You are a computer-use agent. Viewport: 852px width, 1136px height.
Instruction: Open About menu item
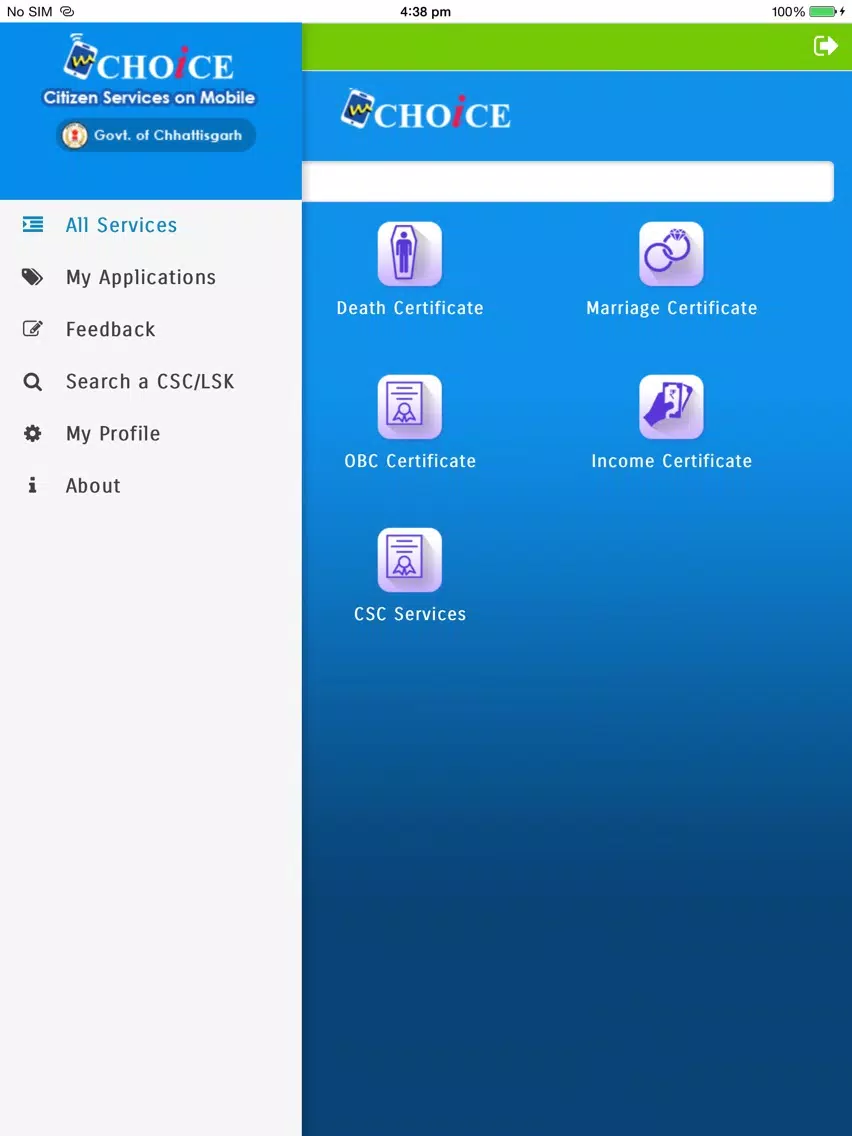(151, 485)
